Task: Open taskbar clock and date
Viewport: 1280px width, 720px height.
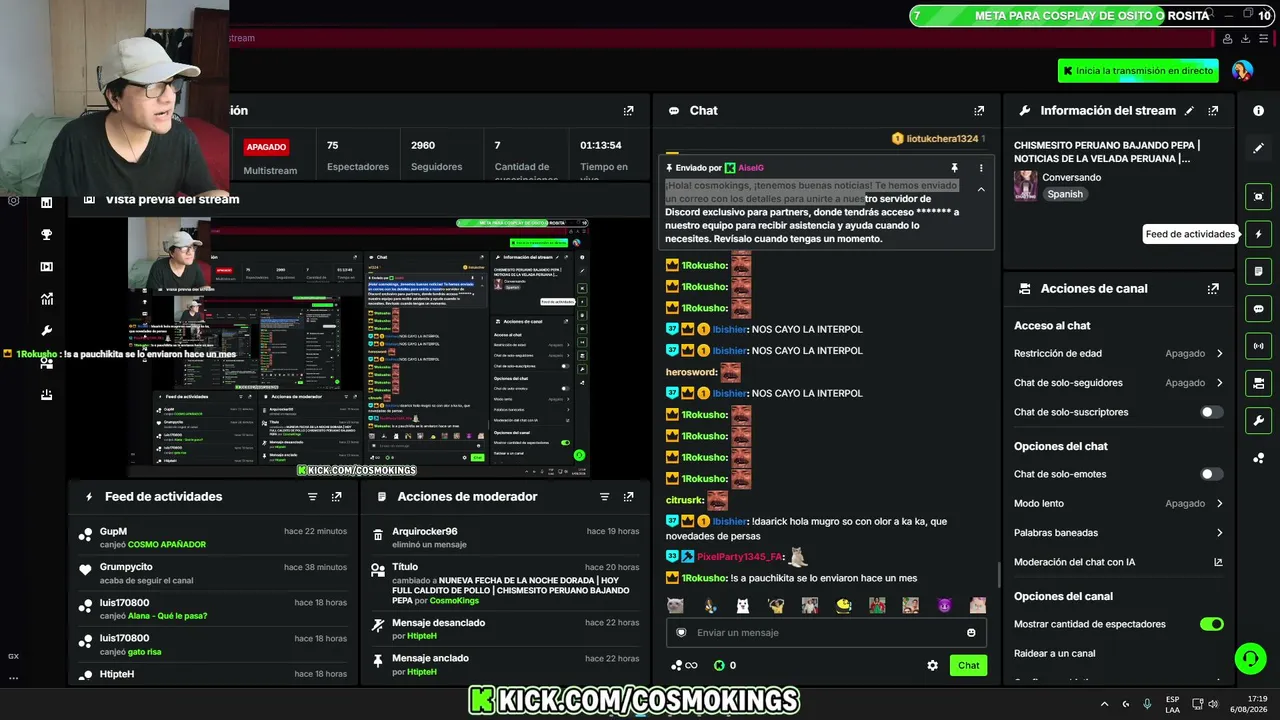Action: 1250,704
